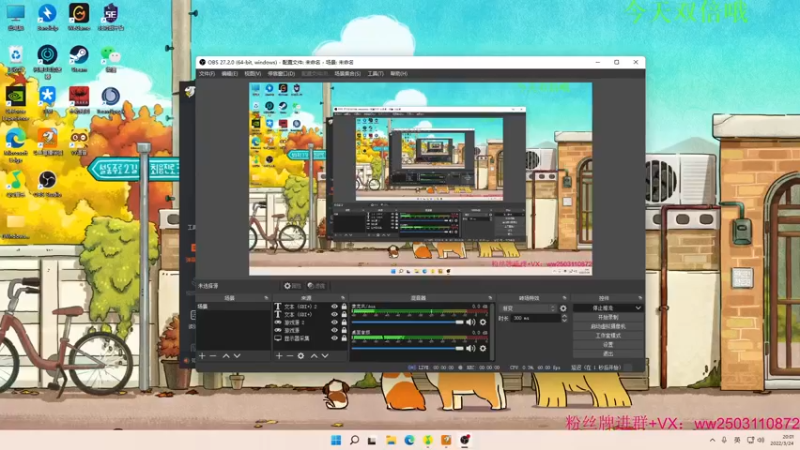The image size is (800, 450).
Task: Open the 5E platform desktop shortcut
Action: (111, 17)
